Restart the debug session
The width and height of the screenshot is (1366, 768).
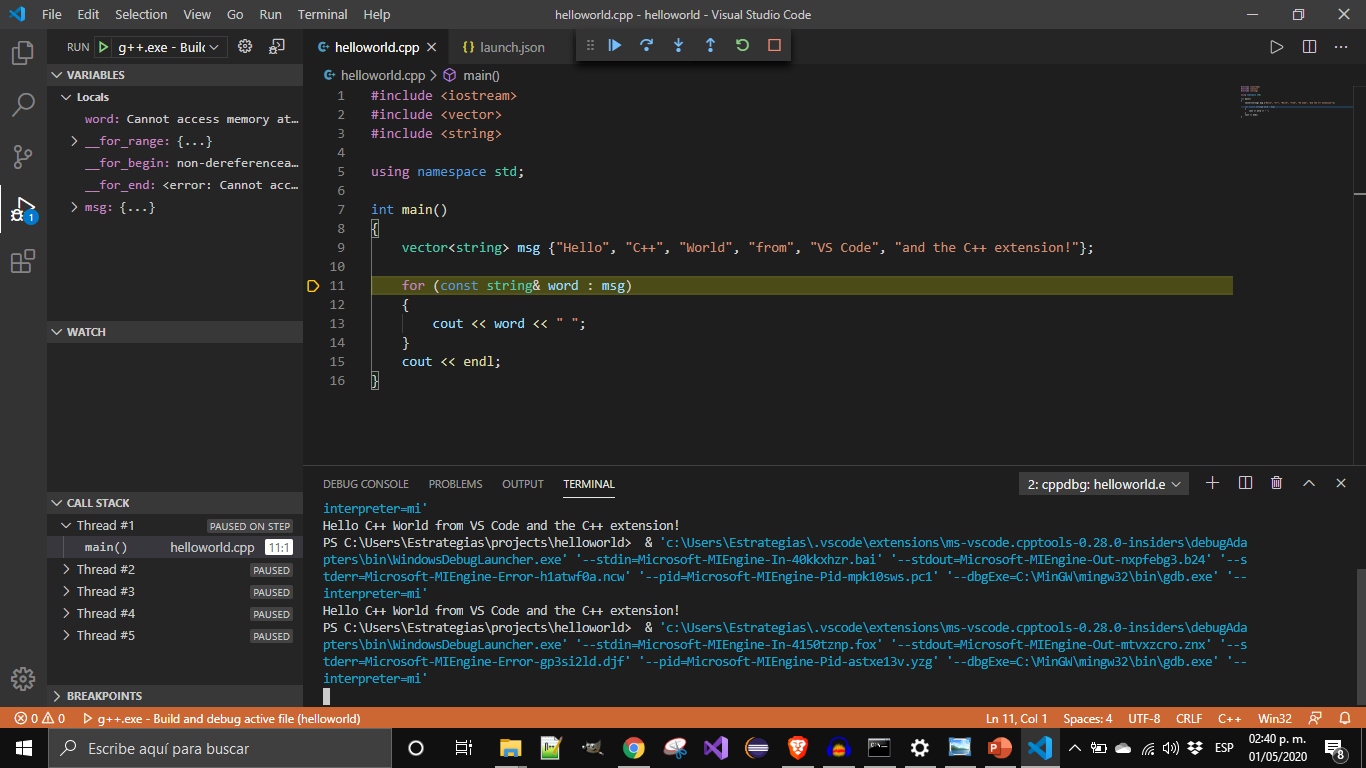pos(742,45)
